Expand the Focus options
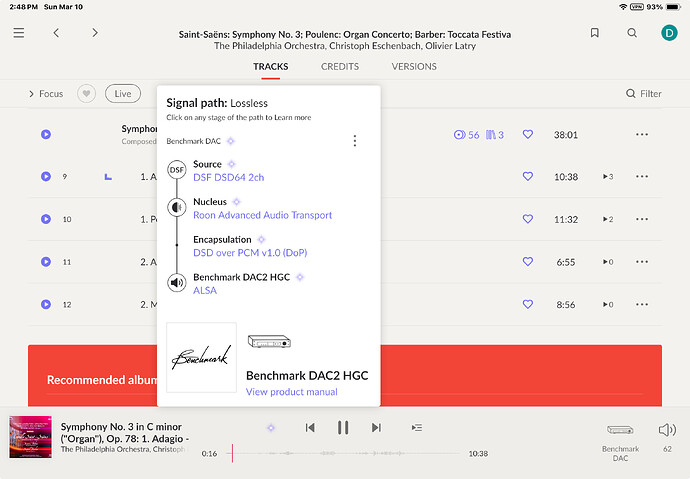The image size is (690, 479). coord(46,94)
